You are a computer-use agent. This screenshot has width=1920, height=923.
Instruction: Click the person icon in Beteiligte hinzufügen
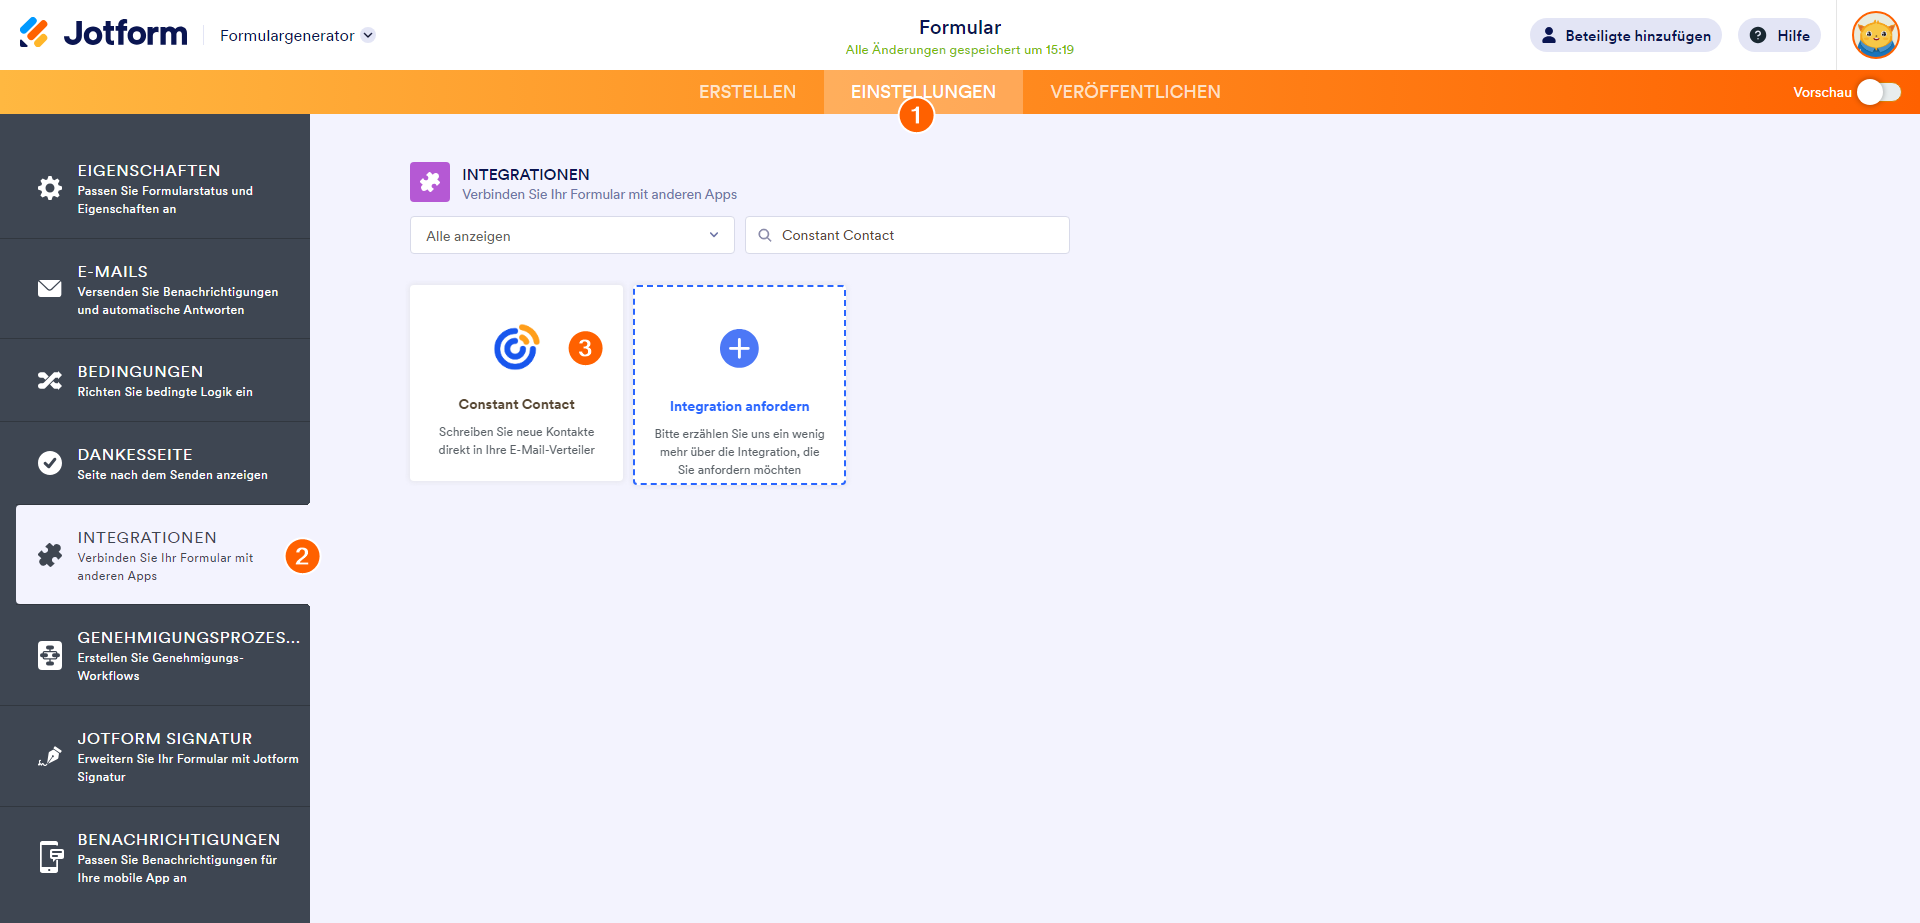1549,35
